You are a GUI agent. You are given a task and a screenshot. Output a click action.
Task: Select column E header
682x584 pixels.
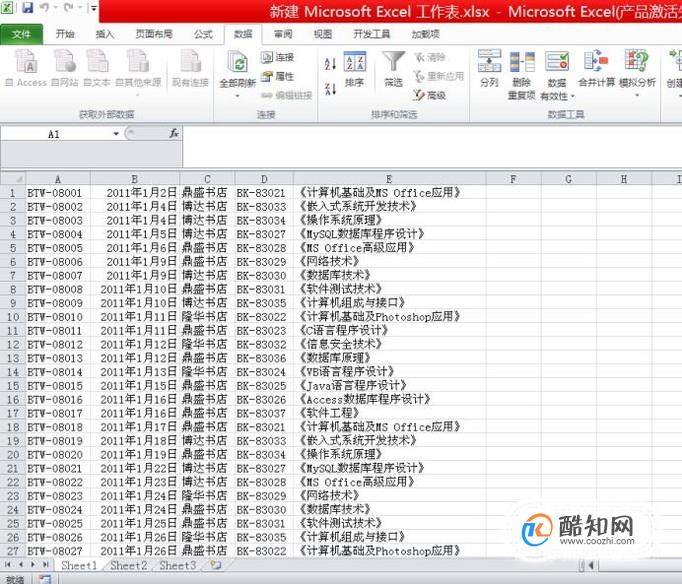point(389,179)
